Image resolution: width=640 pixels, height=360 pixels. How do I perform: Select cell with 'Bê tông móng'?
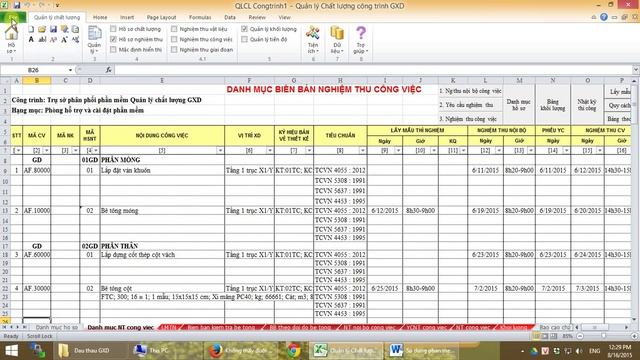tap(162, 211)
